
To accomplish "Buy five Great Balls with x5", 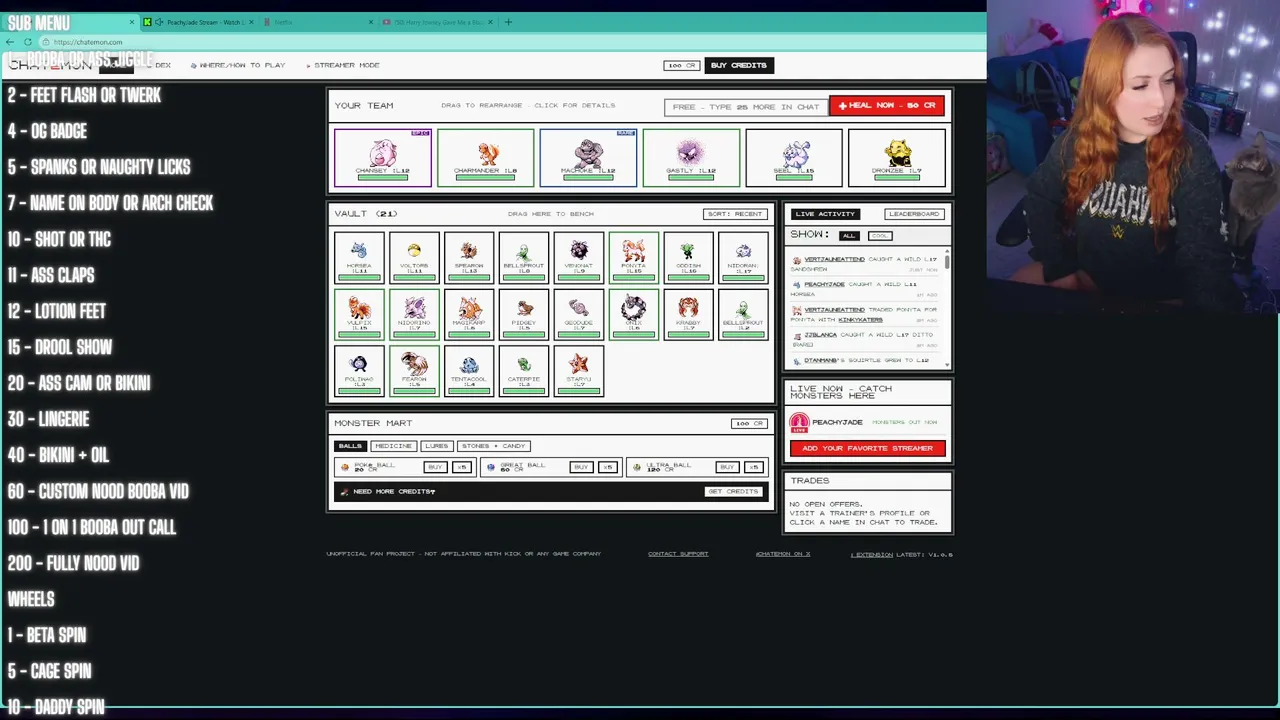I will click(608, 467).
